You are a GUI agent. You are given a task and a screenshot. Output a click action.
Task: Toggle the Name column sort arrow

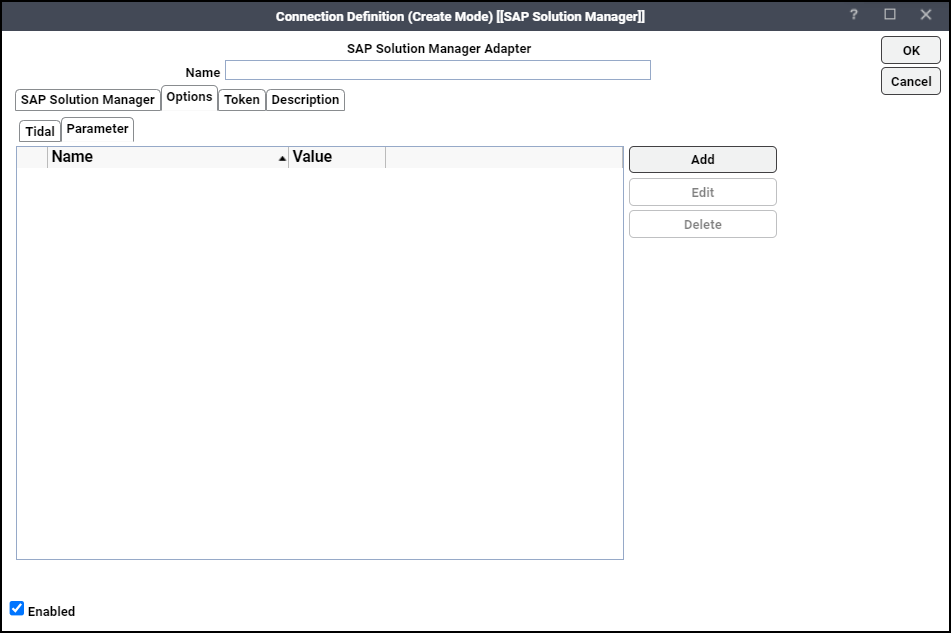(x=282, y=158)
